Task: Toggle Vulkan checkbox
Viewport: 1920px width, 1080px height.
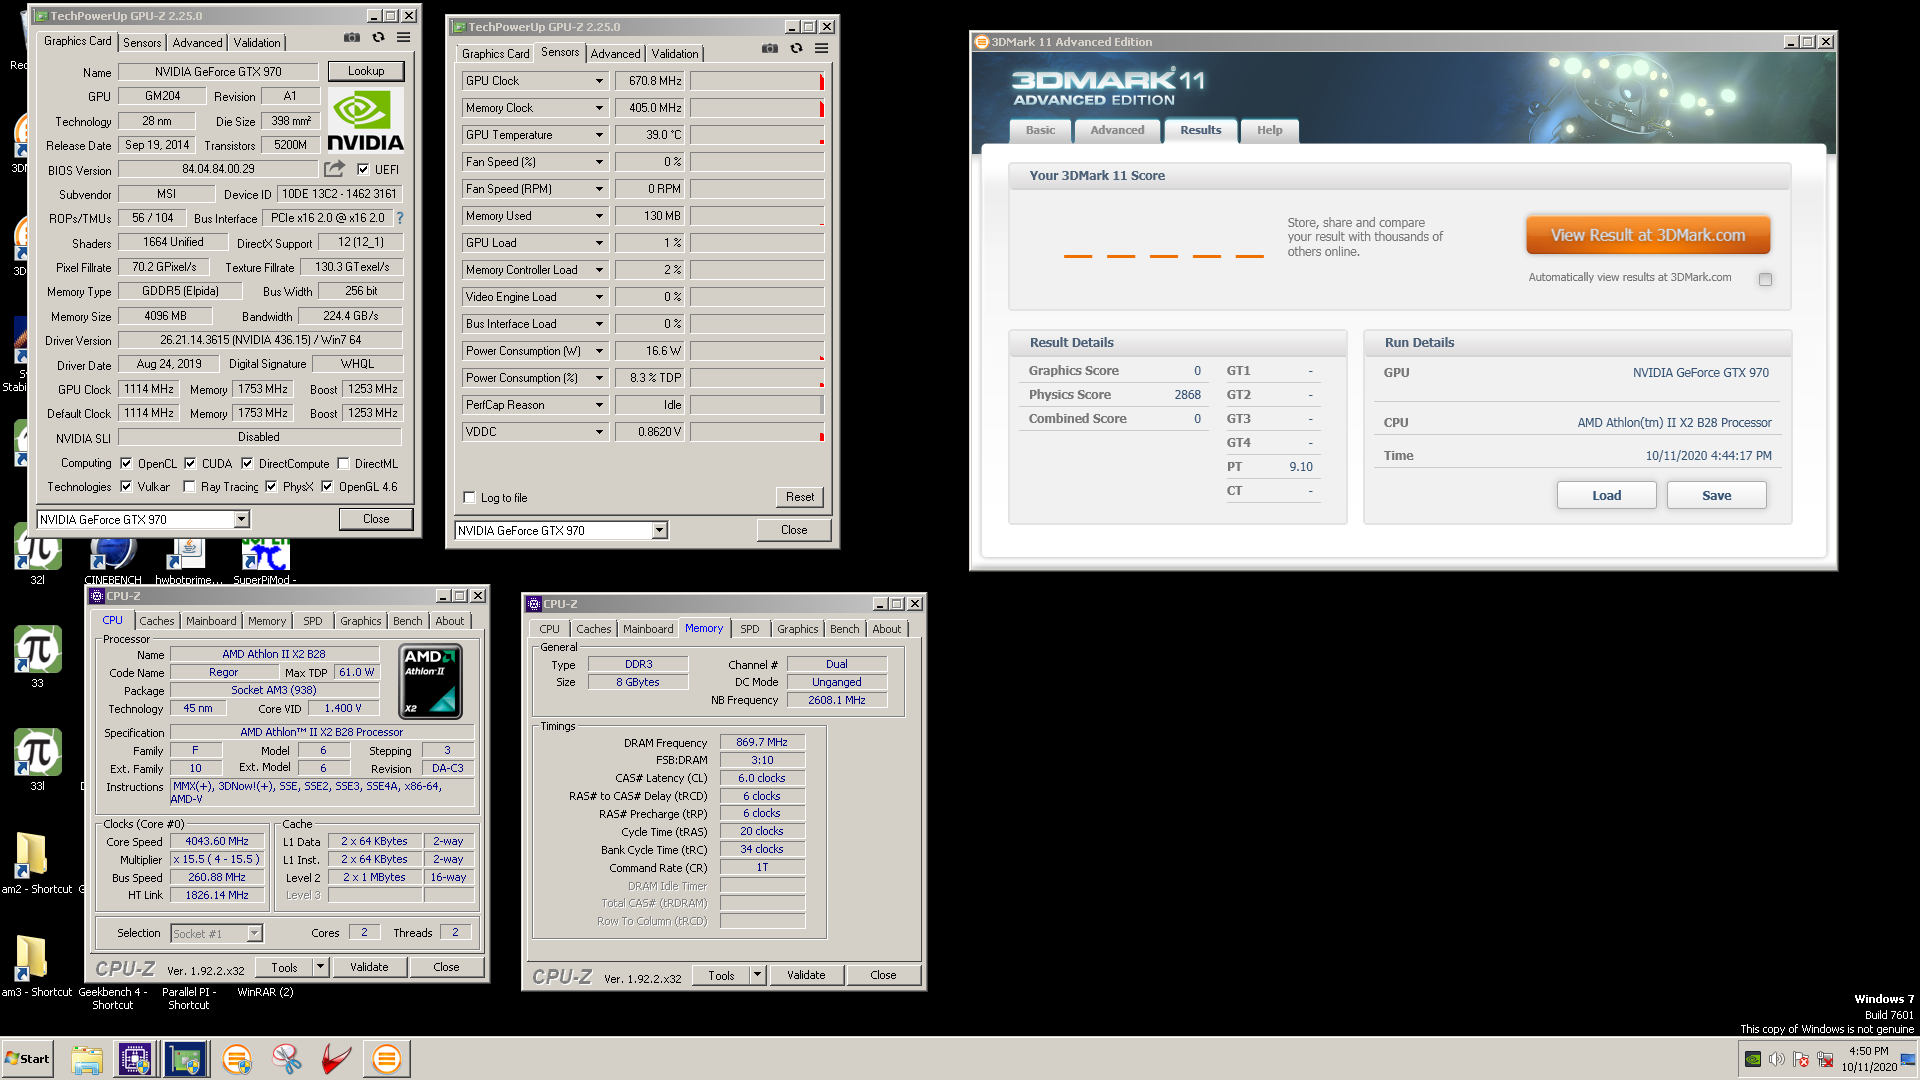Action: [126, 486]
